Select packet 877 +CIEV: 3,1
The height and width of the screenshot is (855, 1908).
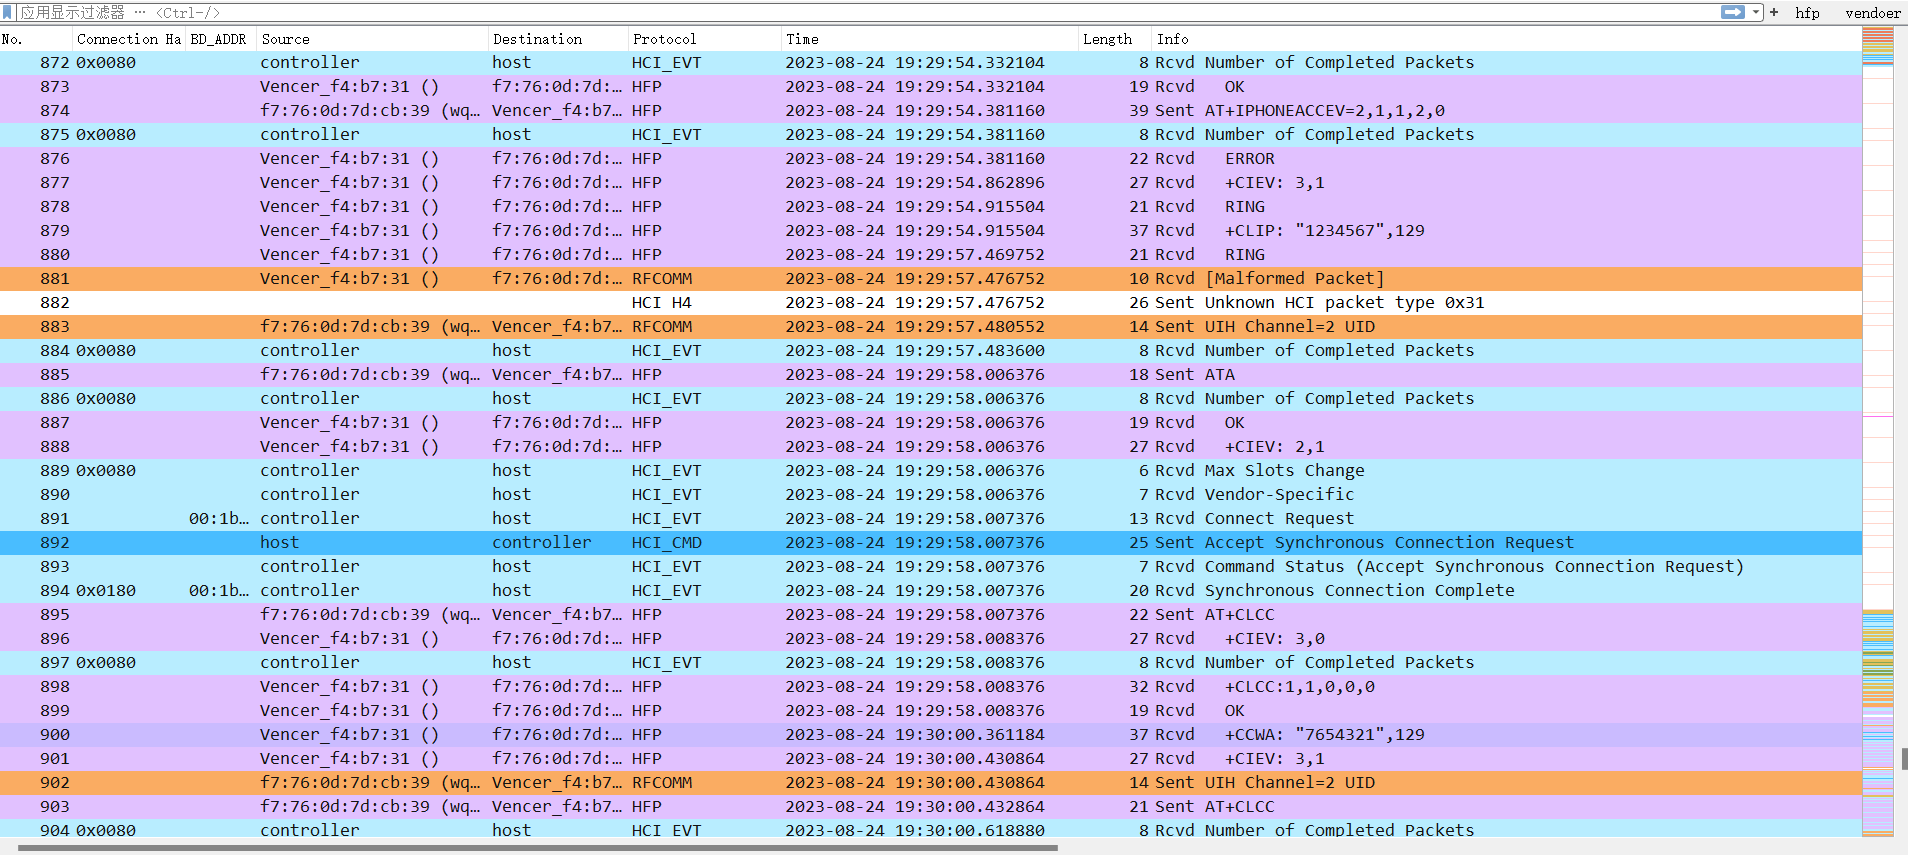pos(930,182)
